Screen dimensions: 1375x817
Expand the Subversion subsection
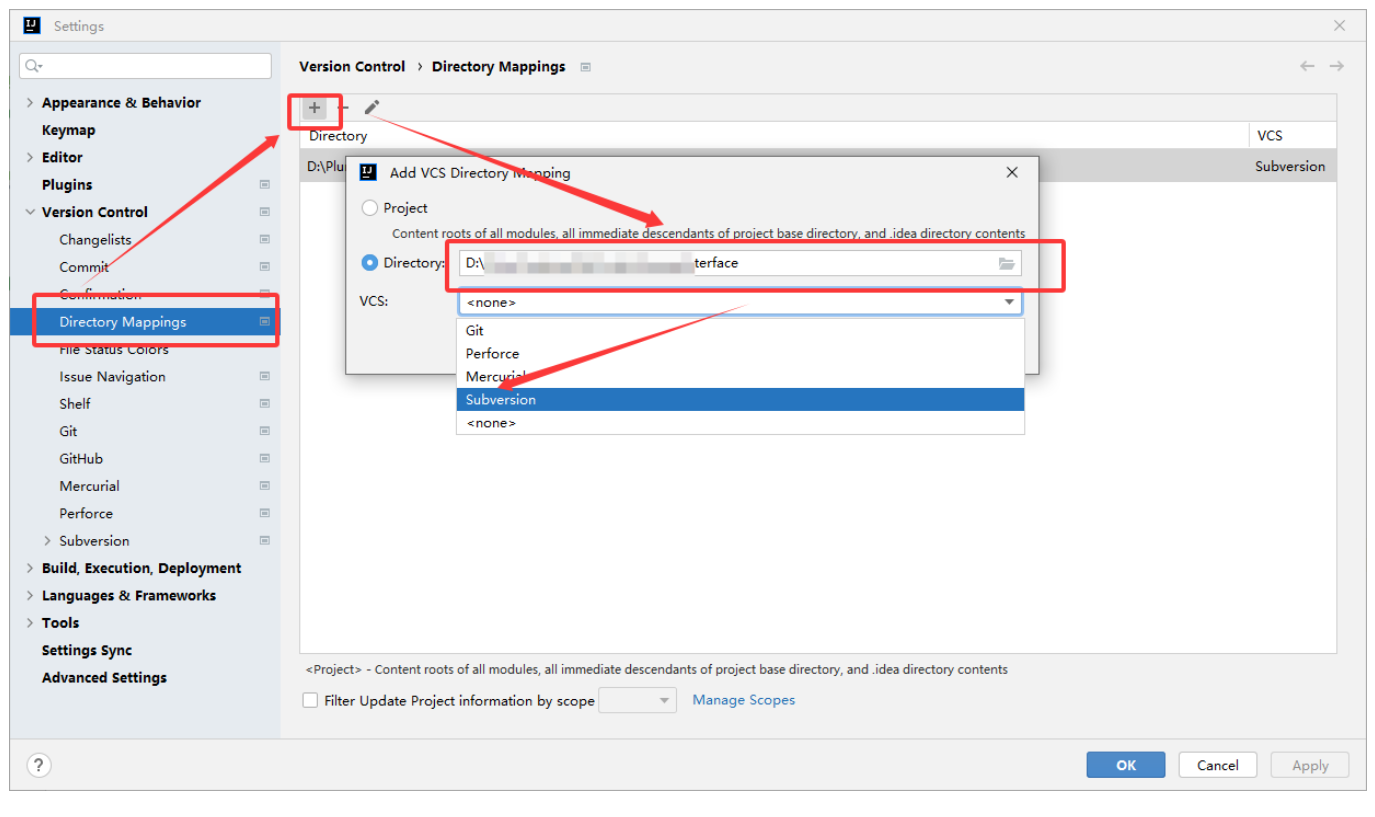(47, 541)
